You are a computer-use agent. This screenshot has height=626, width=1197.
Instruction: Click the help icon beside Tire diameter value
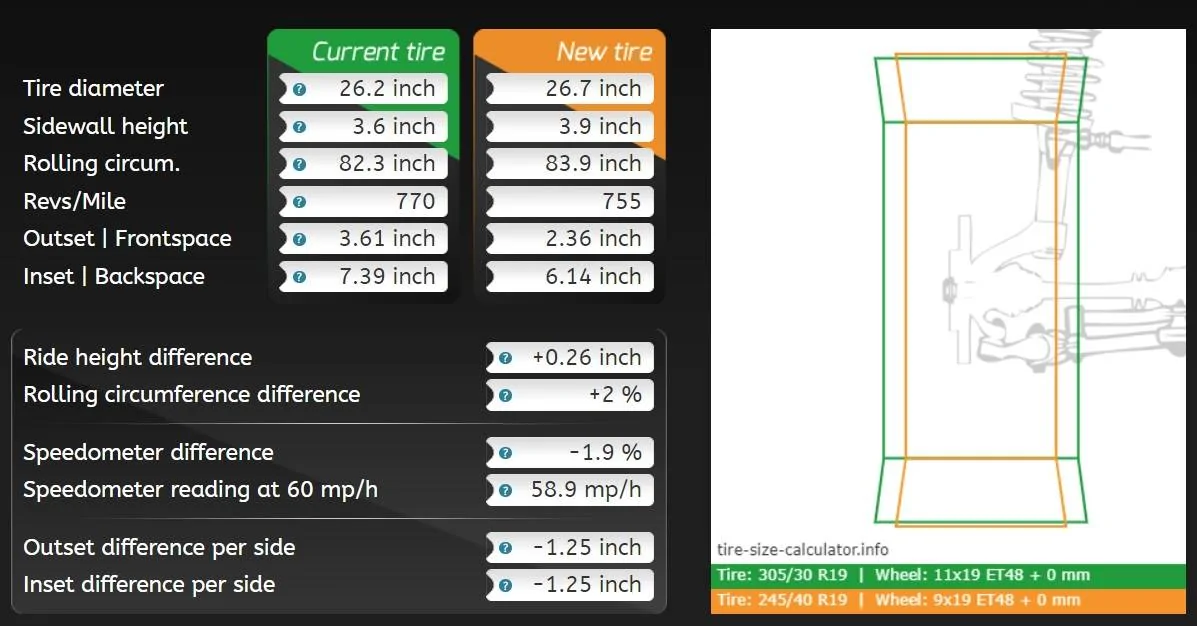299,89
